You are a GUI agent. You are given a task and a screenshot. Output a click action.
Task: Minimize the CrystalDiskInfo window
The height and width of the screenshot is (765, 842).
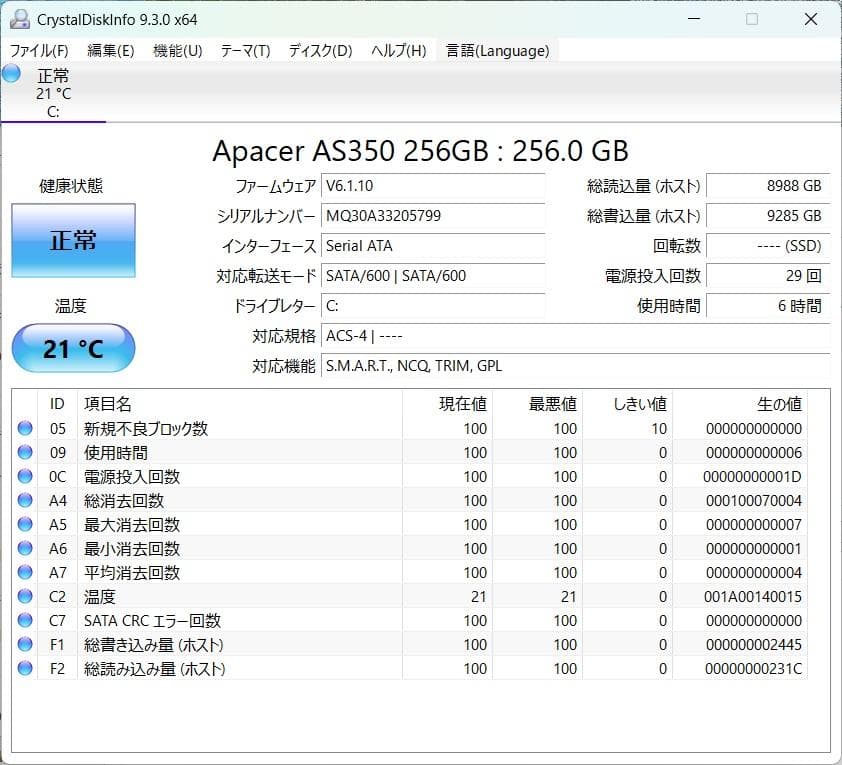[694, 19]
